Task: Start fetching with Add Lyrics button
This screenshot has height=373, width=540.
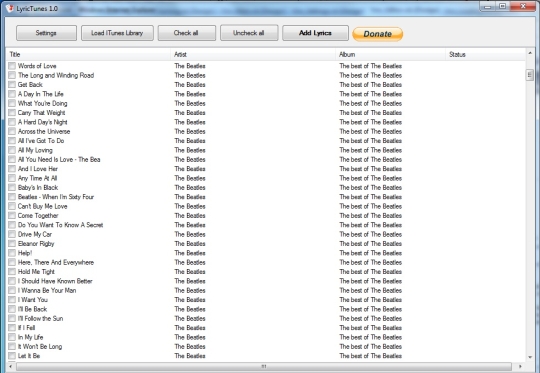Action: 315,33
